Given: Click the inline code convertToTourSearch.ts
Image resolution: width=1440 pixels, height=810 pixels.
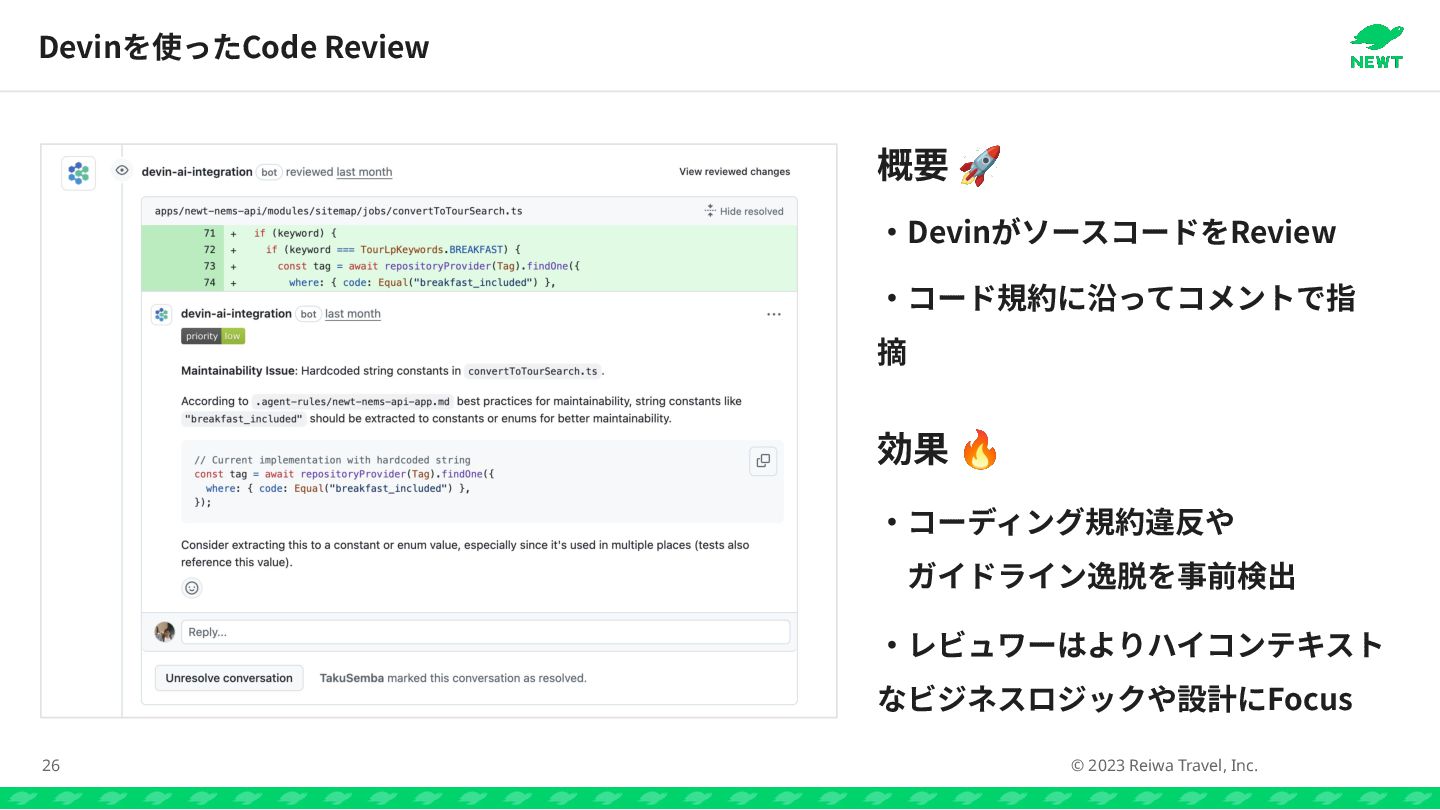Looking at the screenshot, I should click(x=533, y=371).
